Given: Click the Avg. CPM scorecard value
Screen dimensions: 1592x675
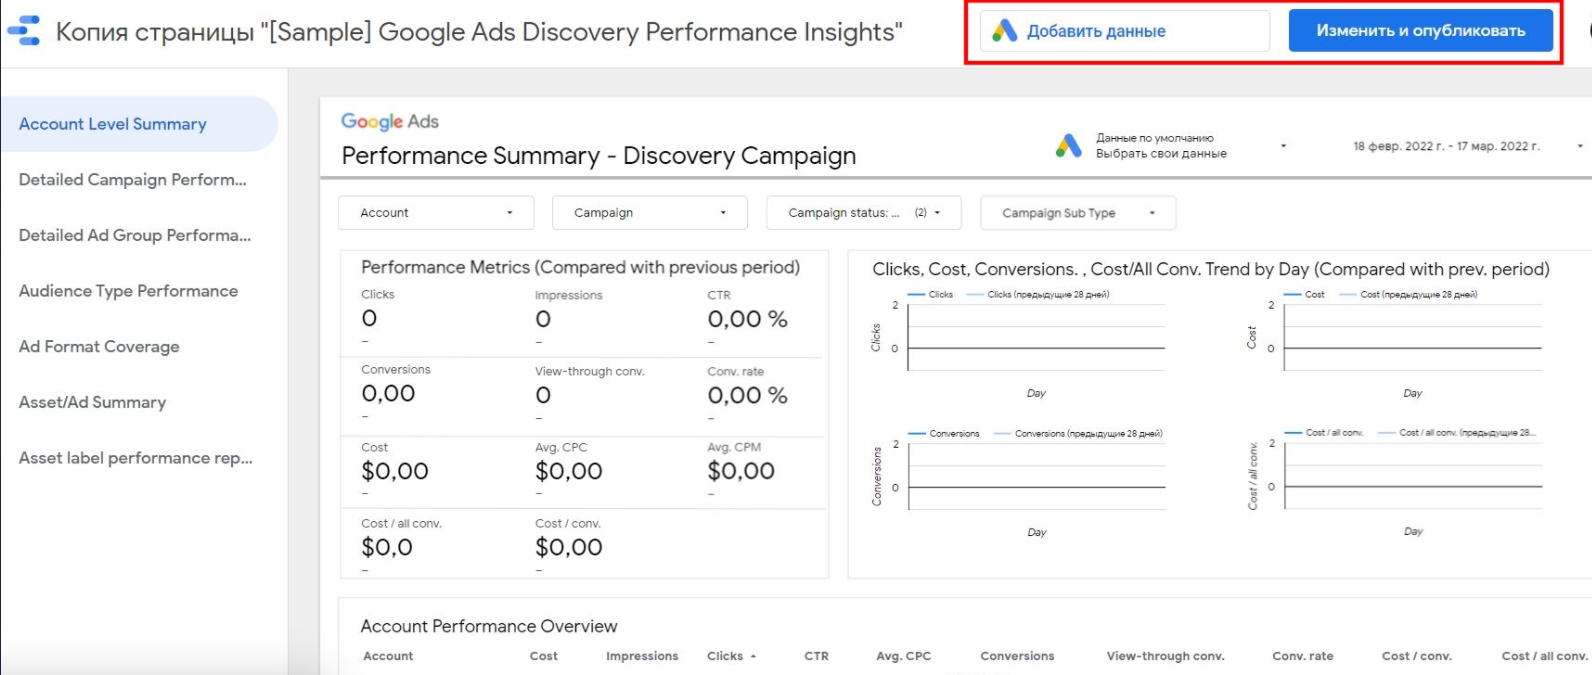Looking at the screenshot, I should pos(741,471).
